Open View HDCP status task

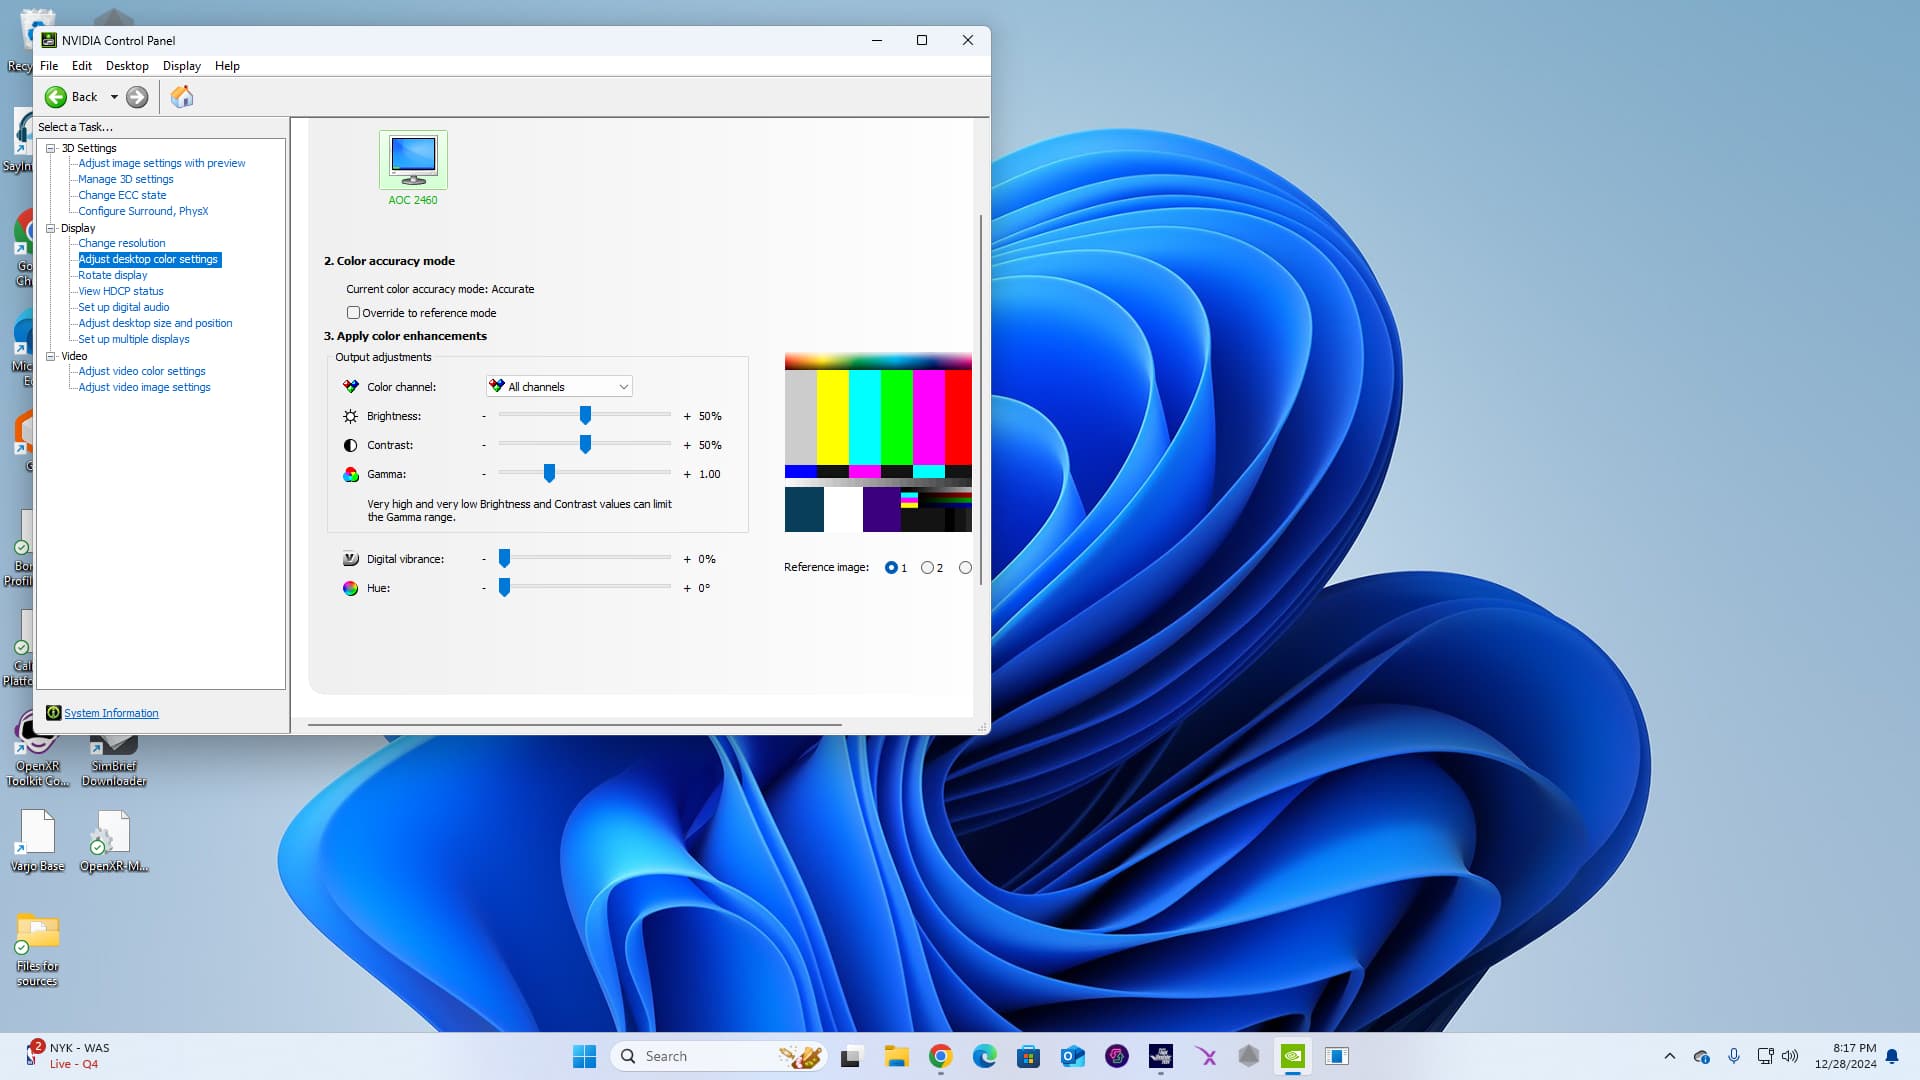[x=121, y=291]
